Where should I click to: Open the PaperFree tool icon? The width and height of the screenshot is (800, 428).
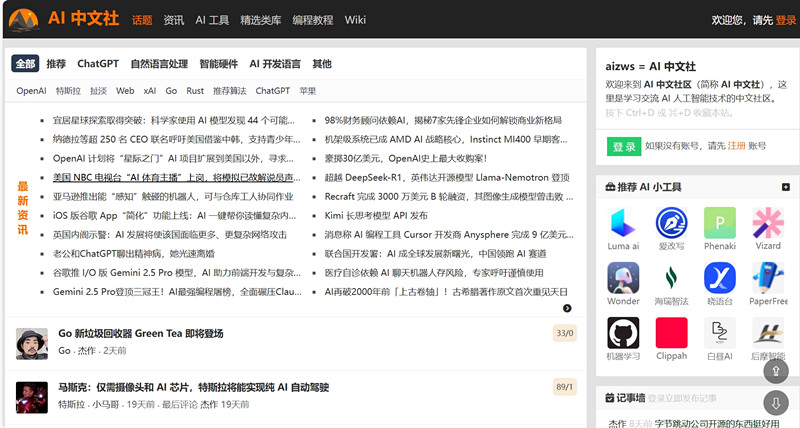click(768, 278)
